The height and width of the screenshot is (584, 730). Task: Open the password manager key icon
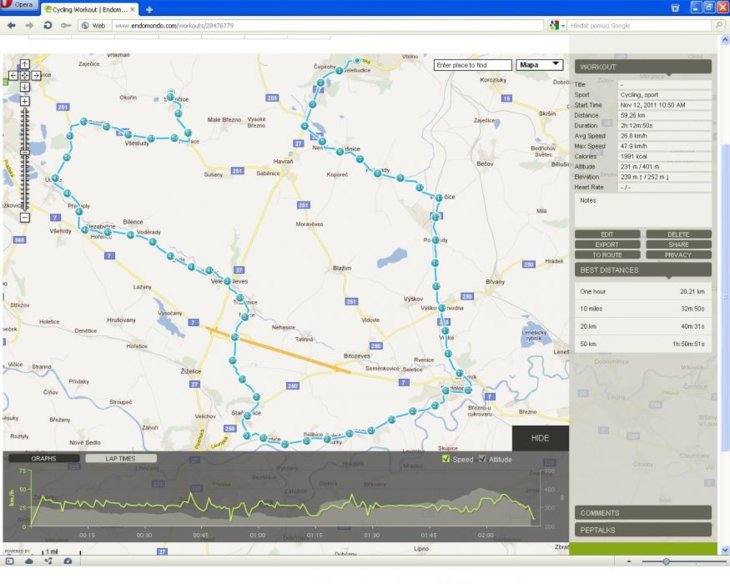click(x=66, y=26)
